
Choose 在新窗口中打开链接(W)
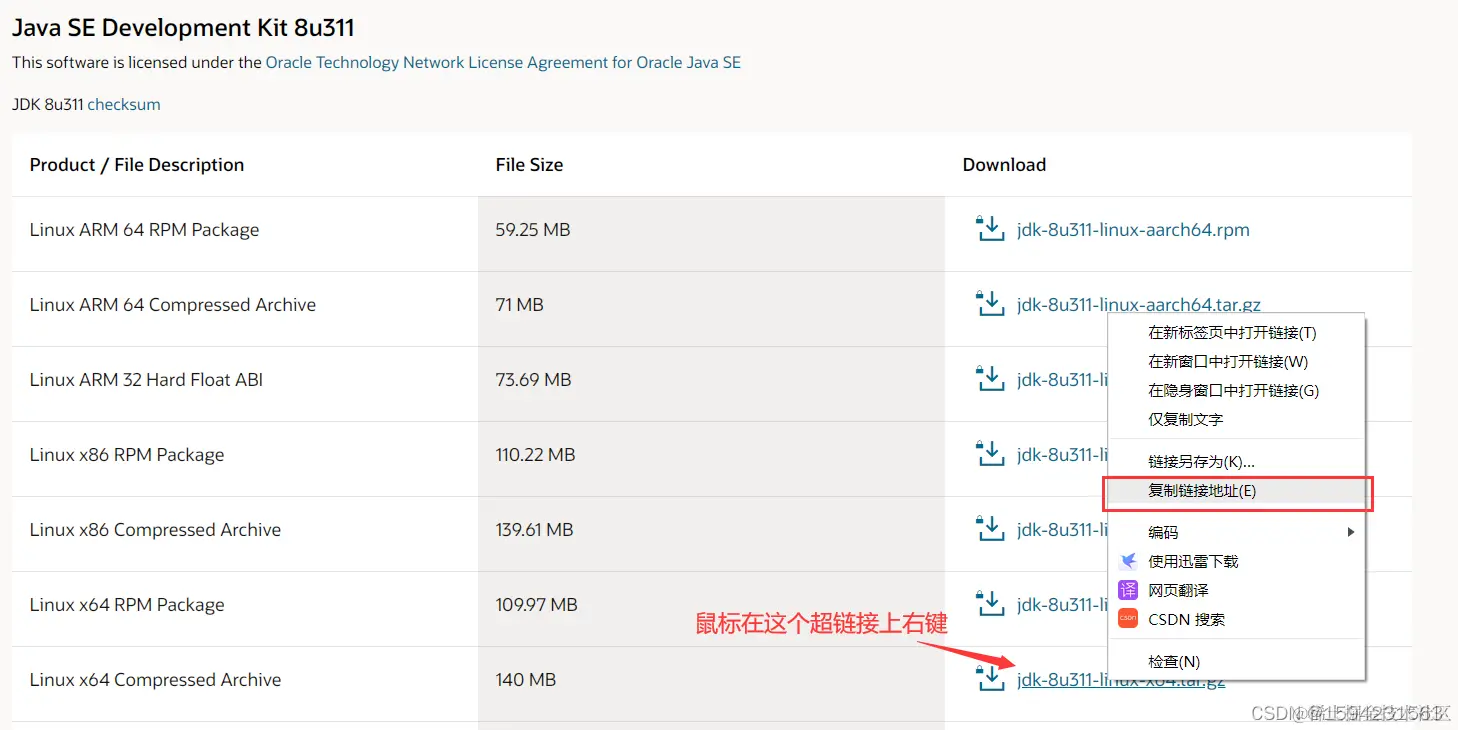click(1236, 362)
